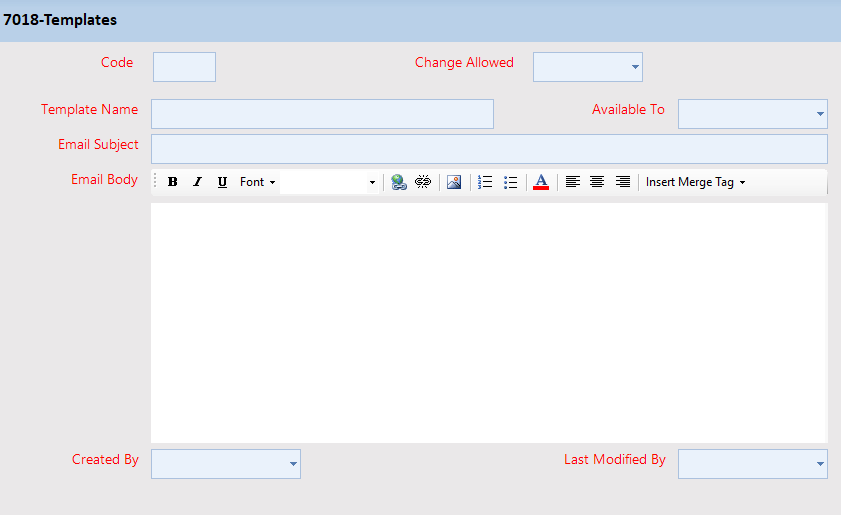Toggle bold formatting in the email body

click(x=173, y=182)
